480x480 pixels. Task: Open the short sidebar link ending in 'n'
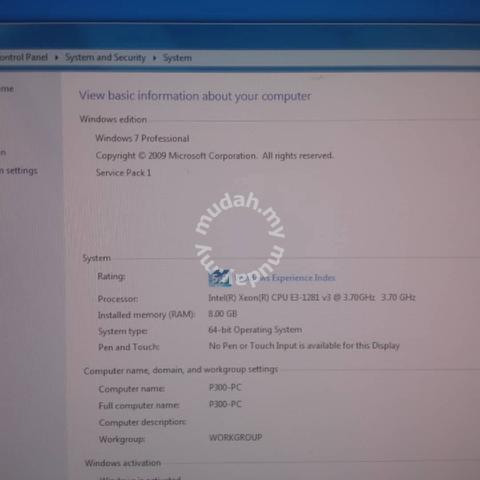(3, 153)
